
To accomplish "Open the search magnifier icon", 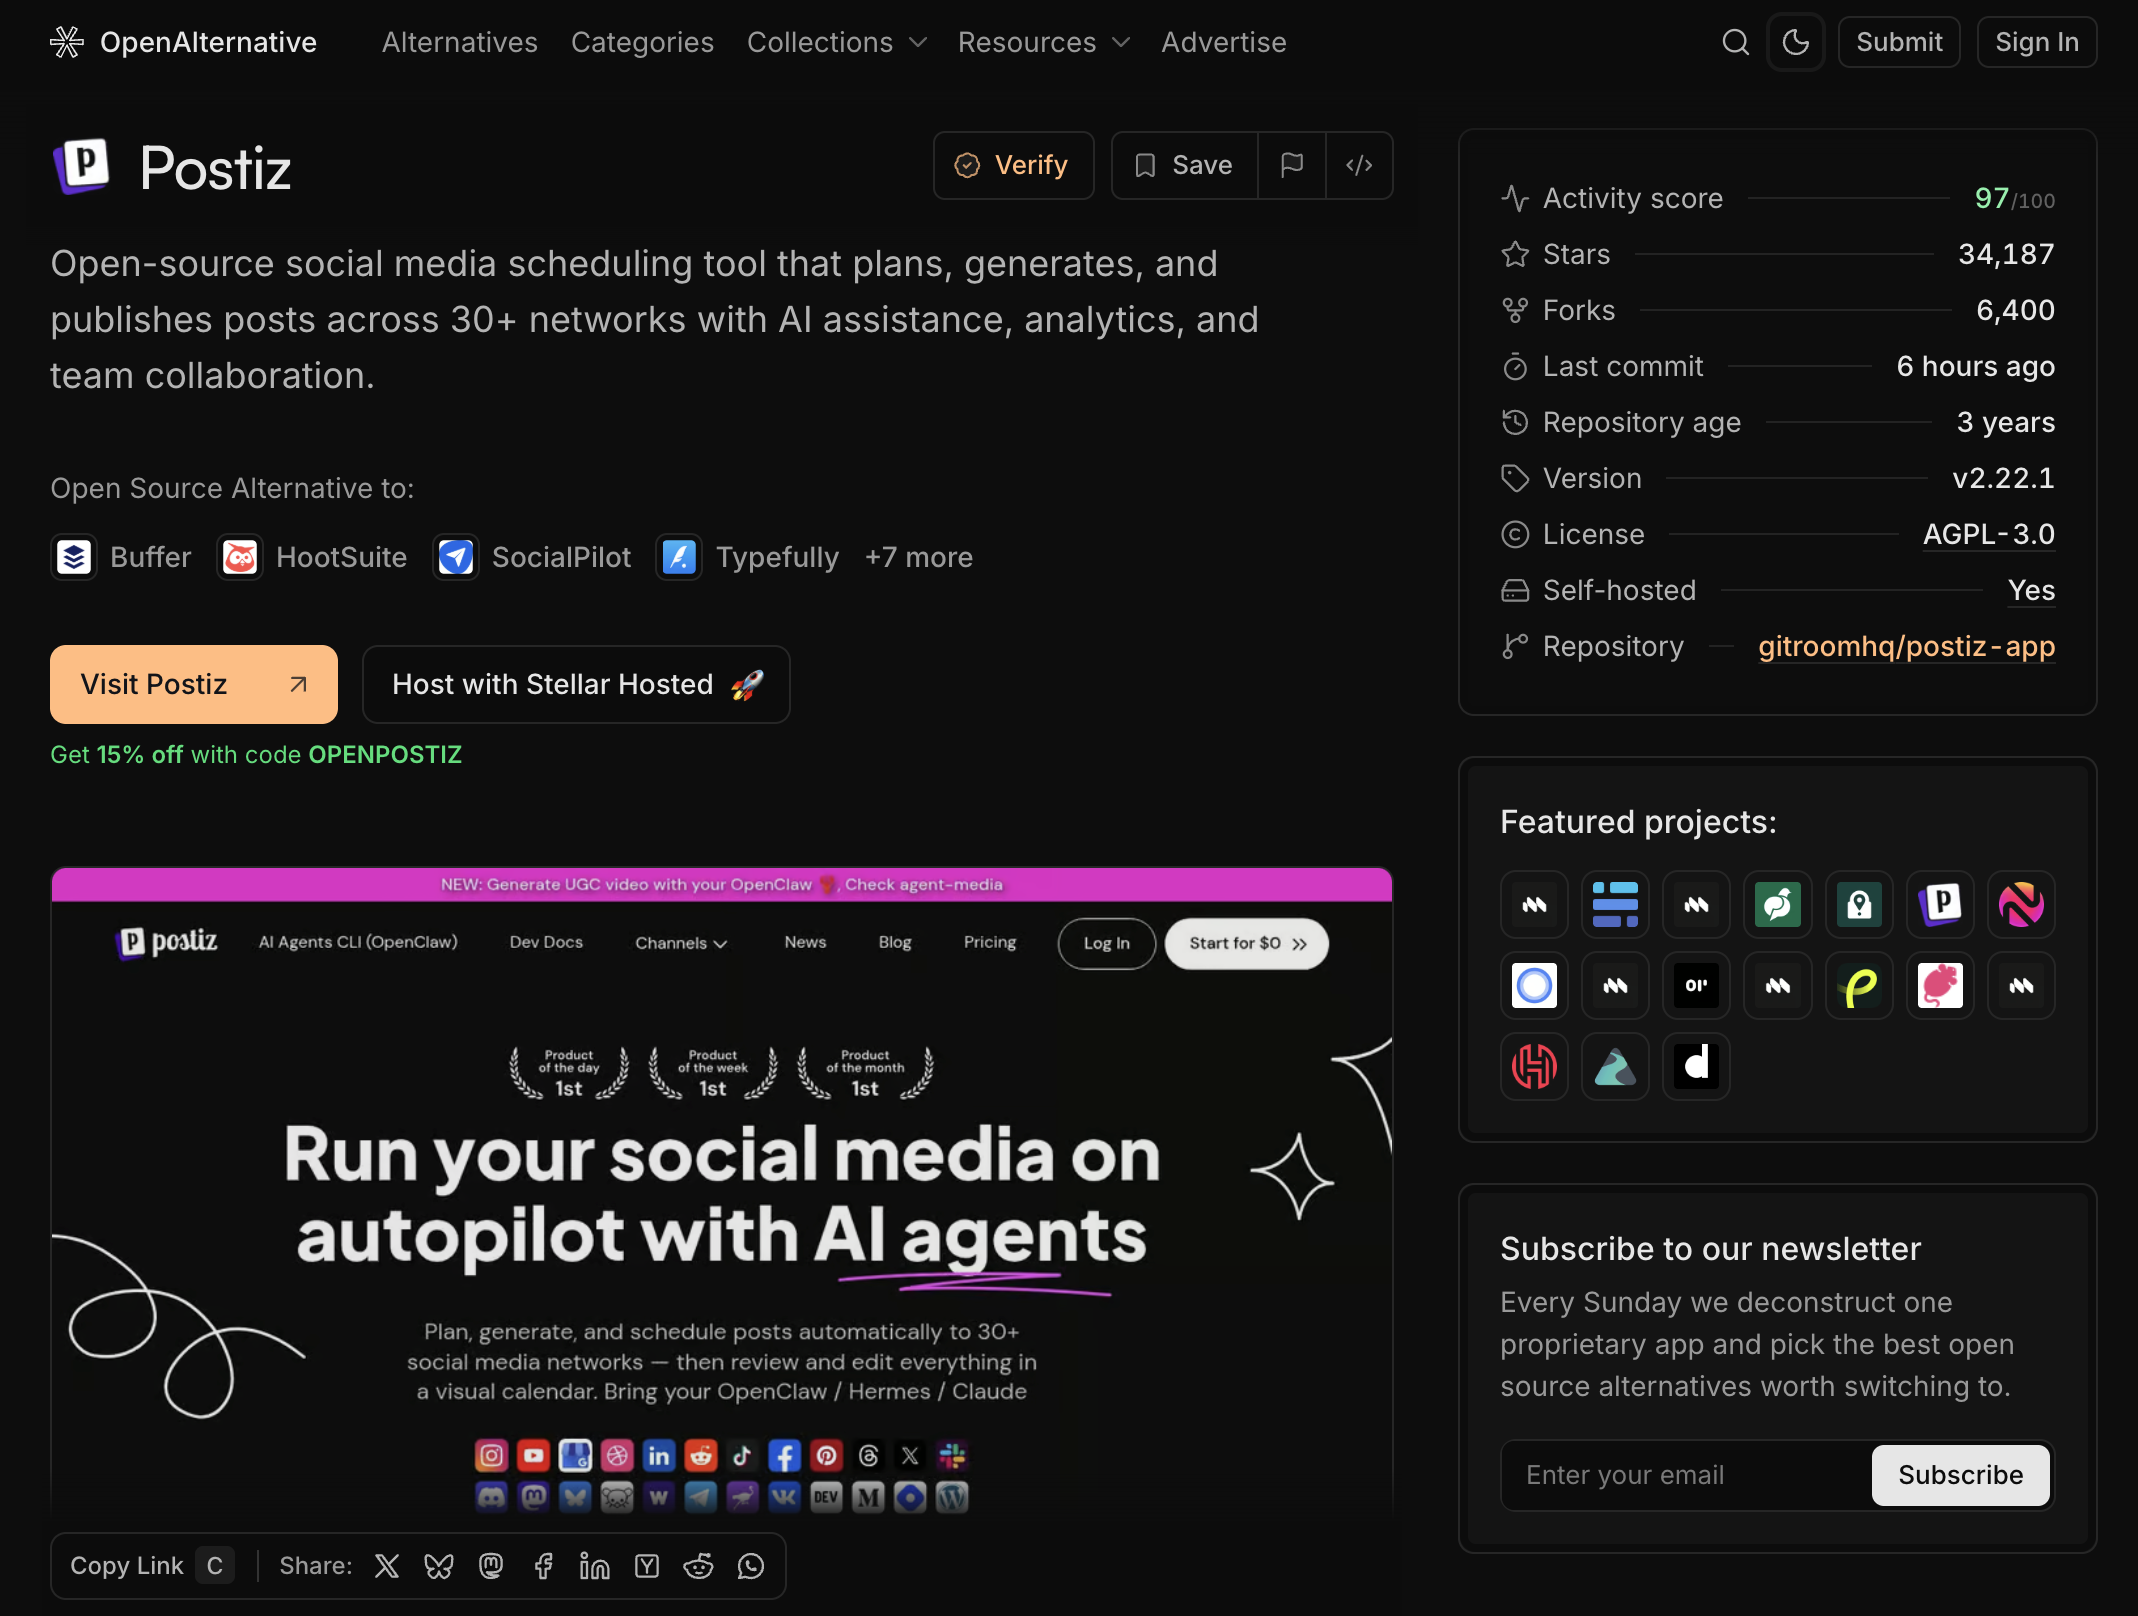I will pos(1735,42).
